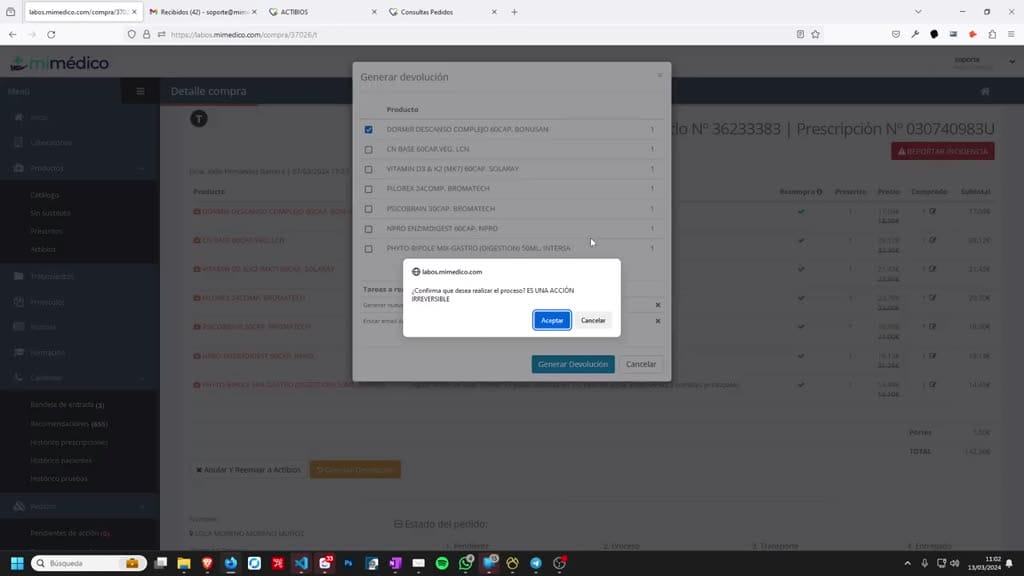The height and width of the screenshot is (576, 1024).
Task: Check the CN BASE 60CAP product checkbox
Action: [368, 150]
